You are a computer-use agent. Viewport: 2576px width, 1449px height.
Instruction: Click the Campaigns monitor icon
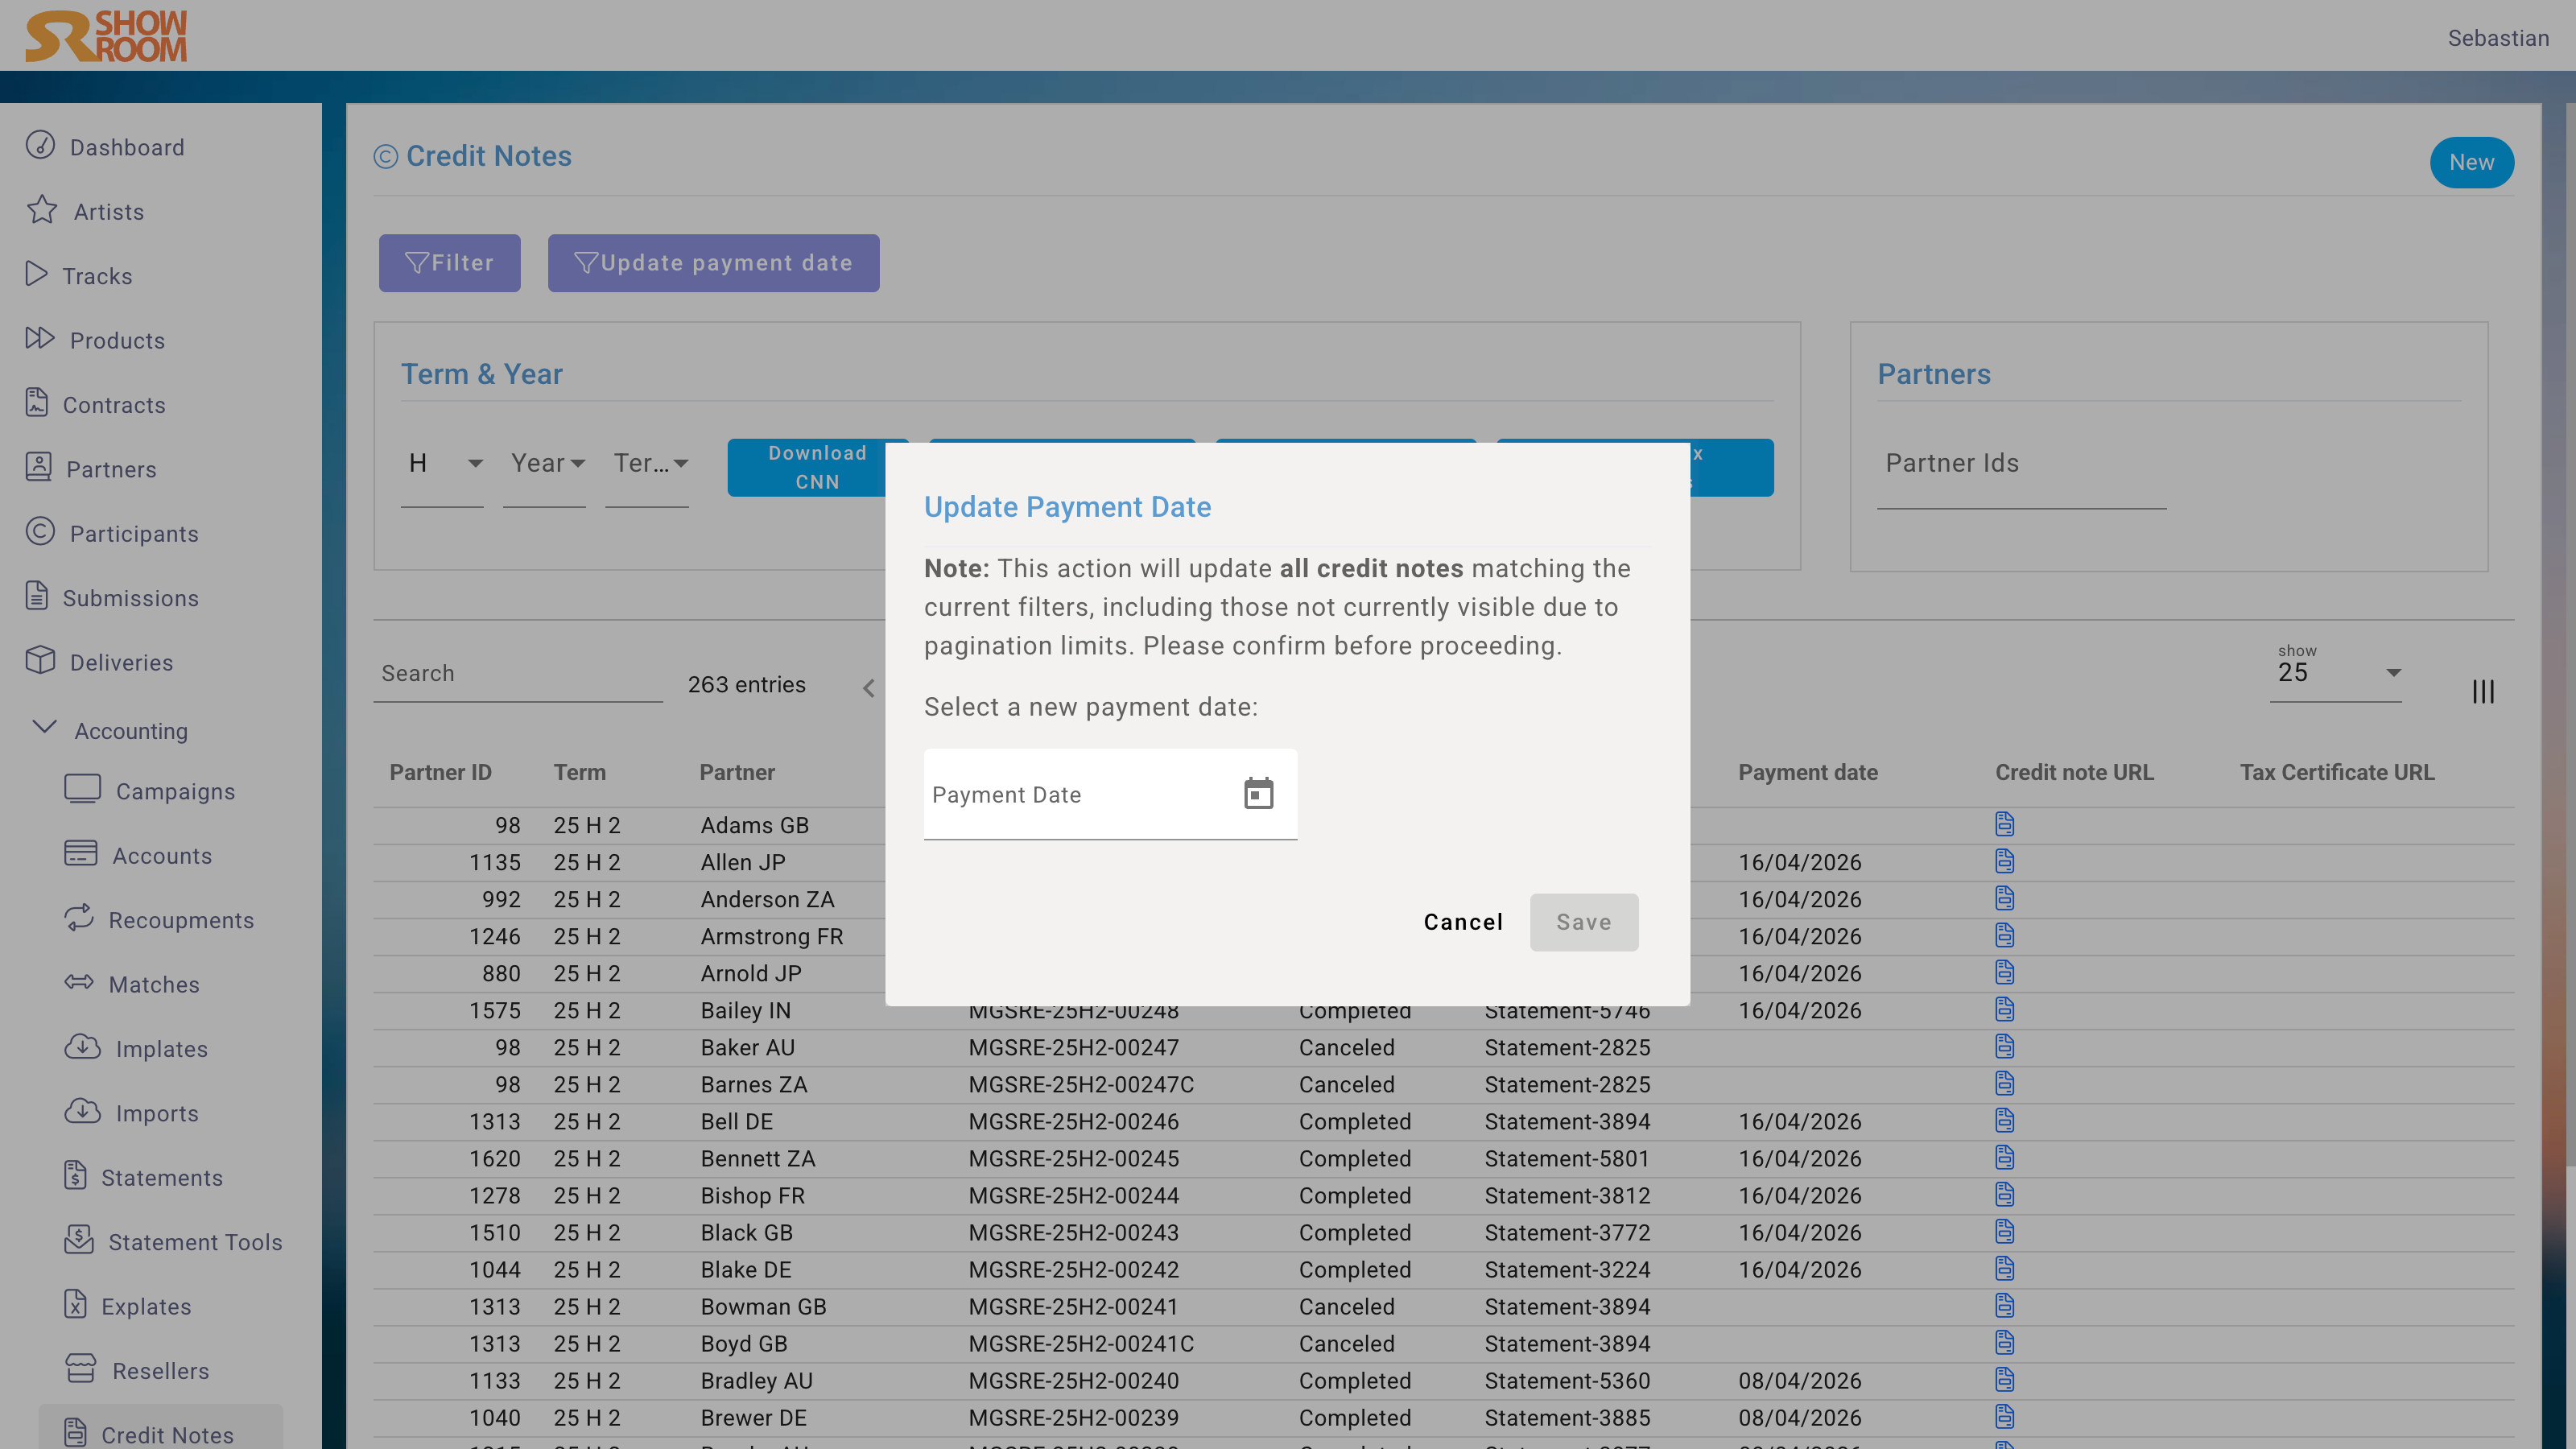coord(82,789)
